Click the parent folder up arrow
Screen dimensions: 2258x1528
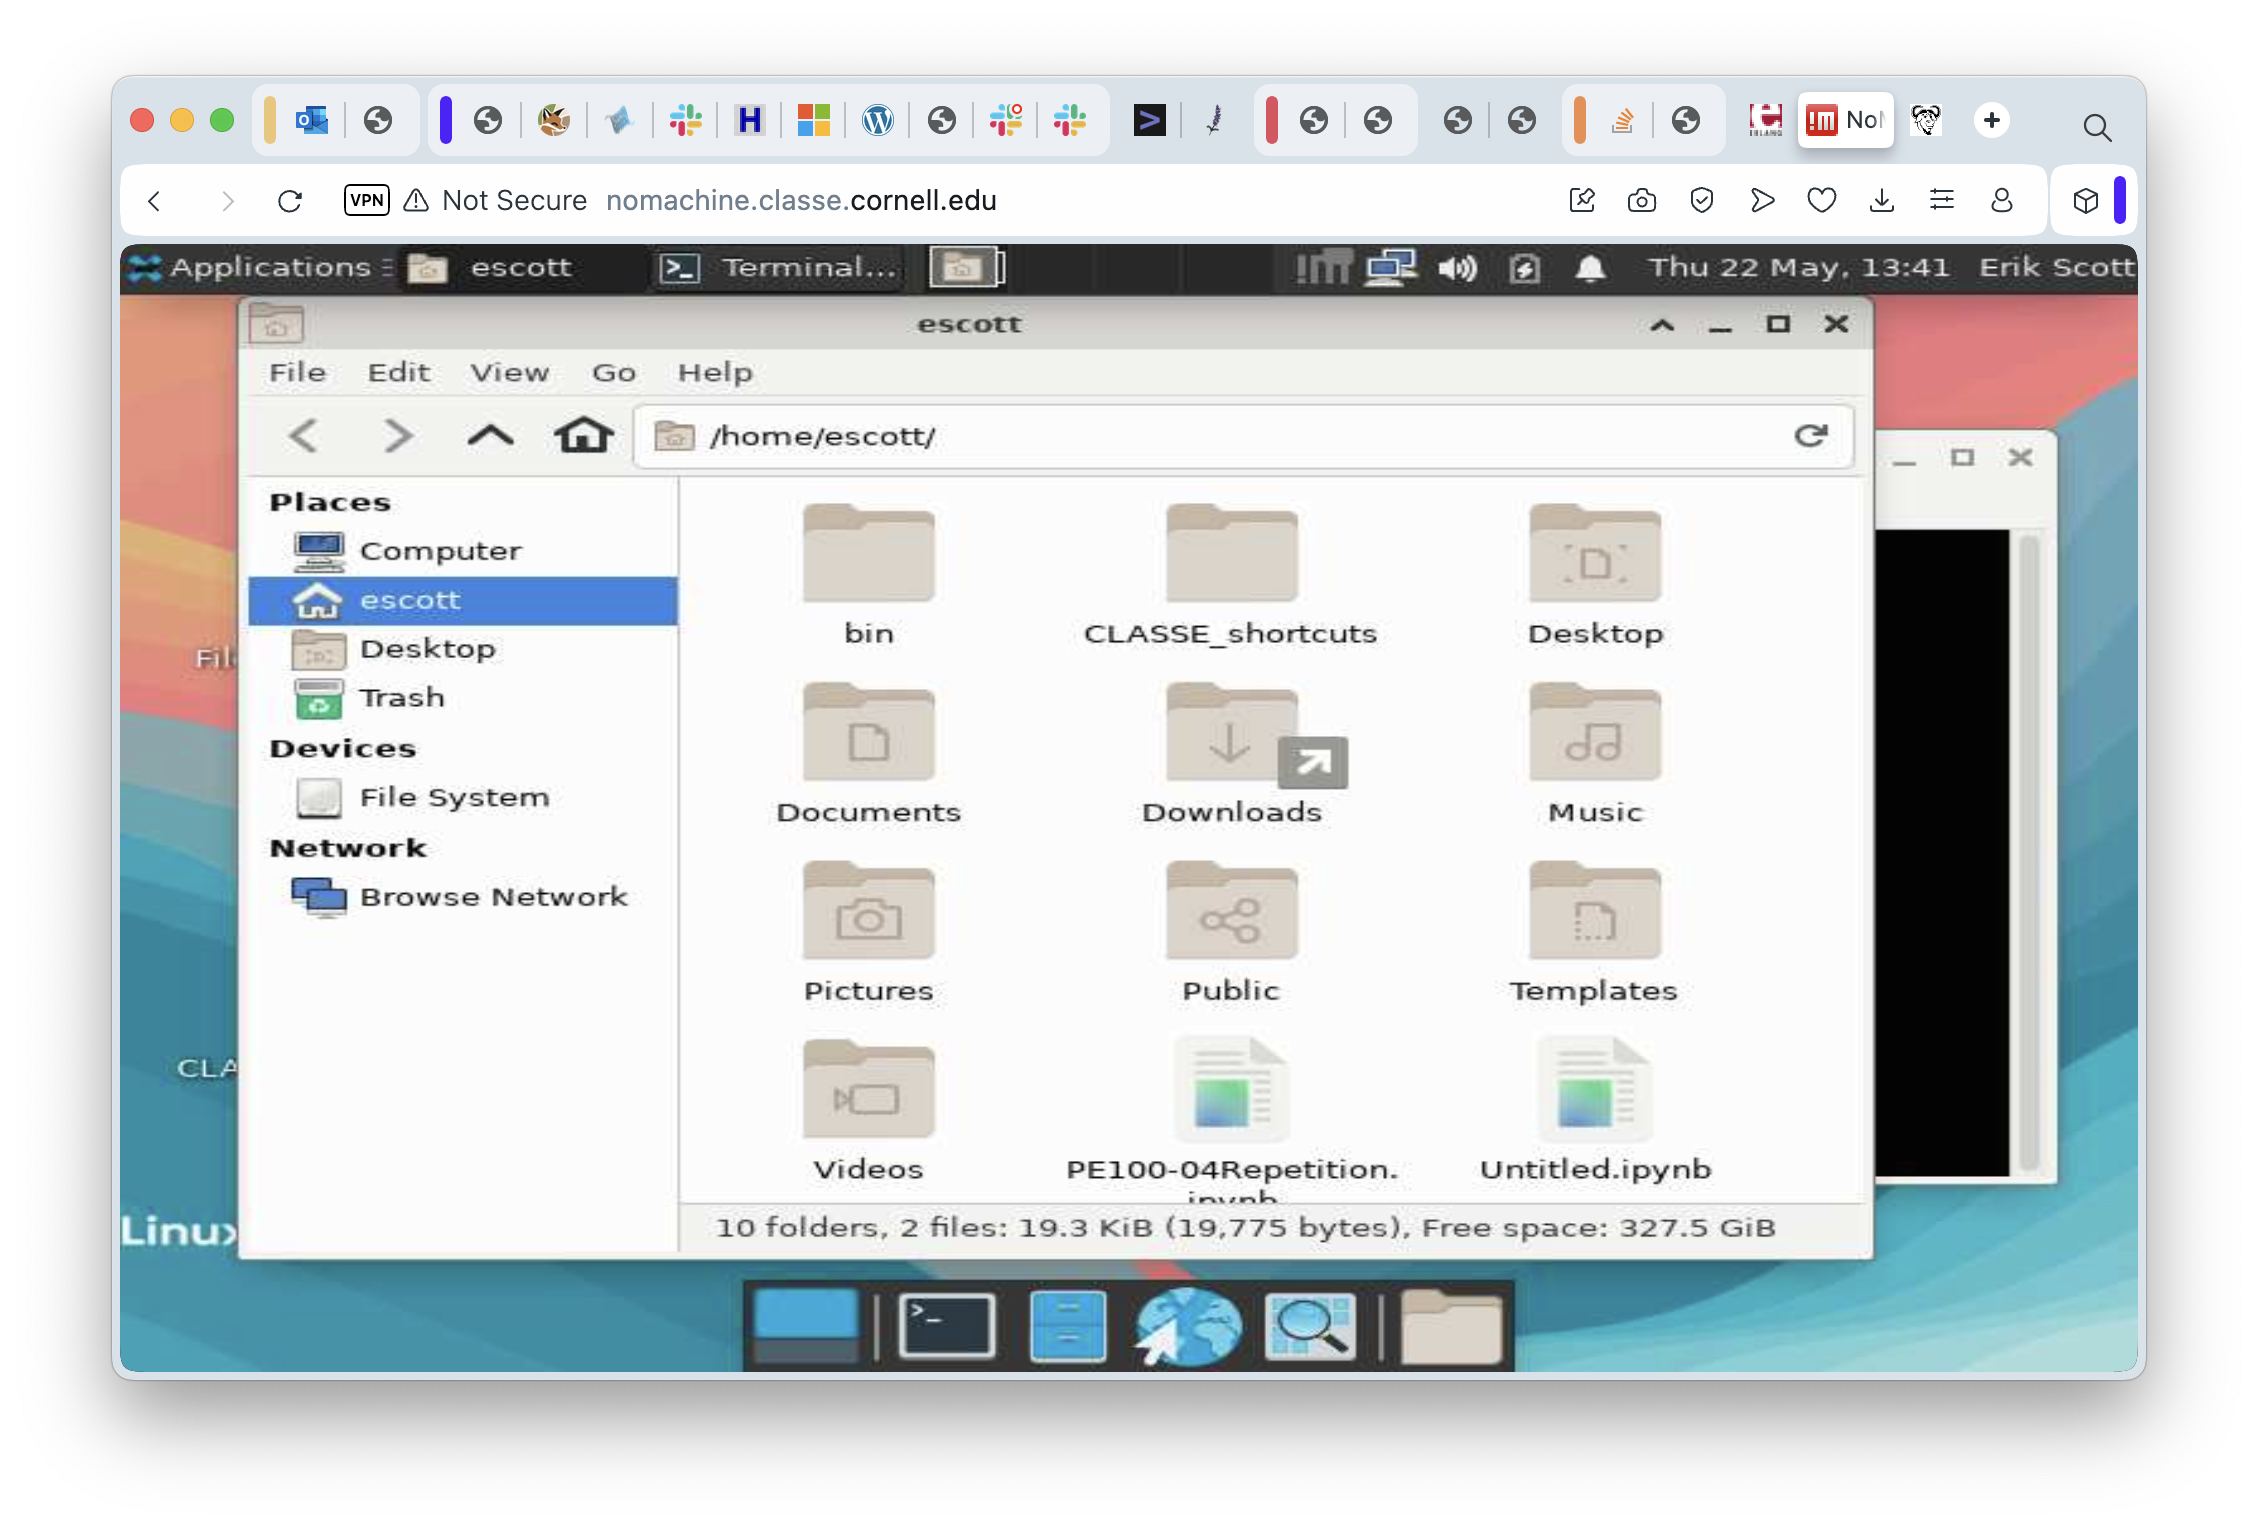tap(490, 436)
